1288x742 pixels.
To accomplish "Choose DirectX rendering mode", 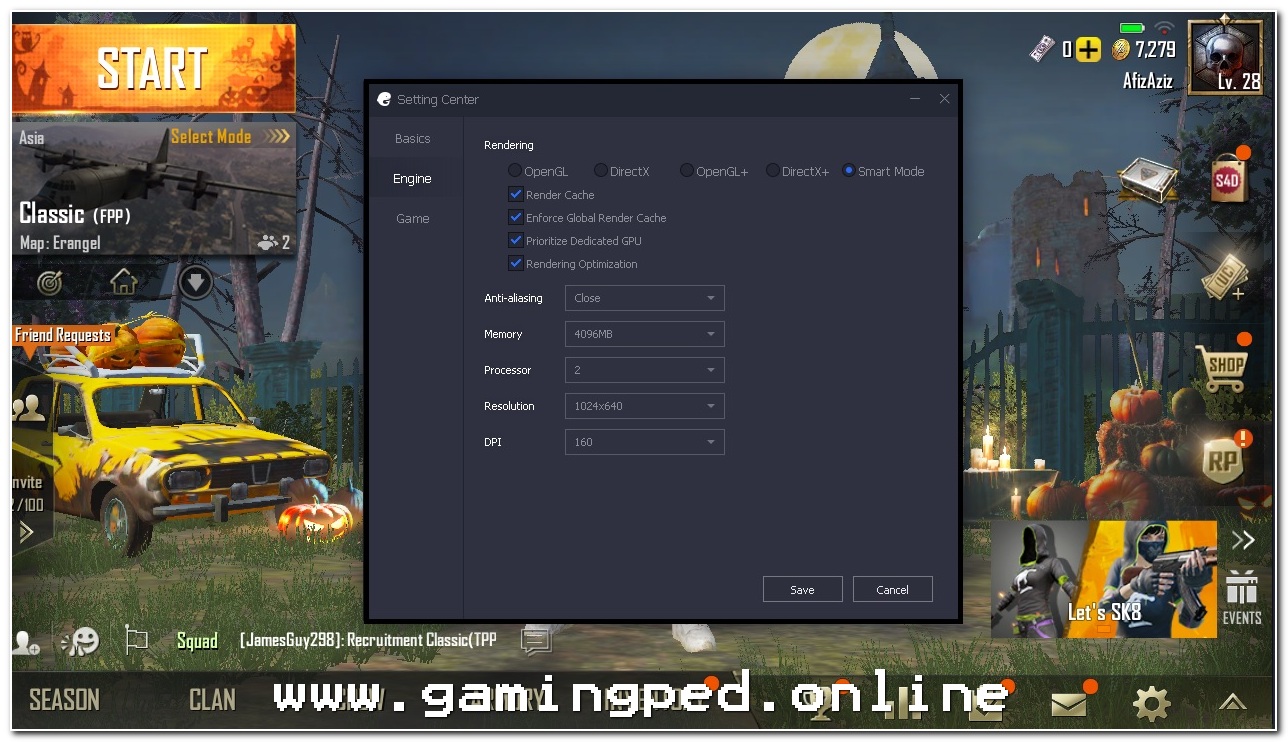I will point(601,171).
